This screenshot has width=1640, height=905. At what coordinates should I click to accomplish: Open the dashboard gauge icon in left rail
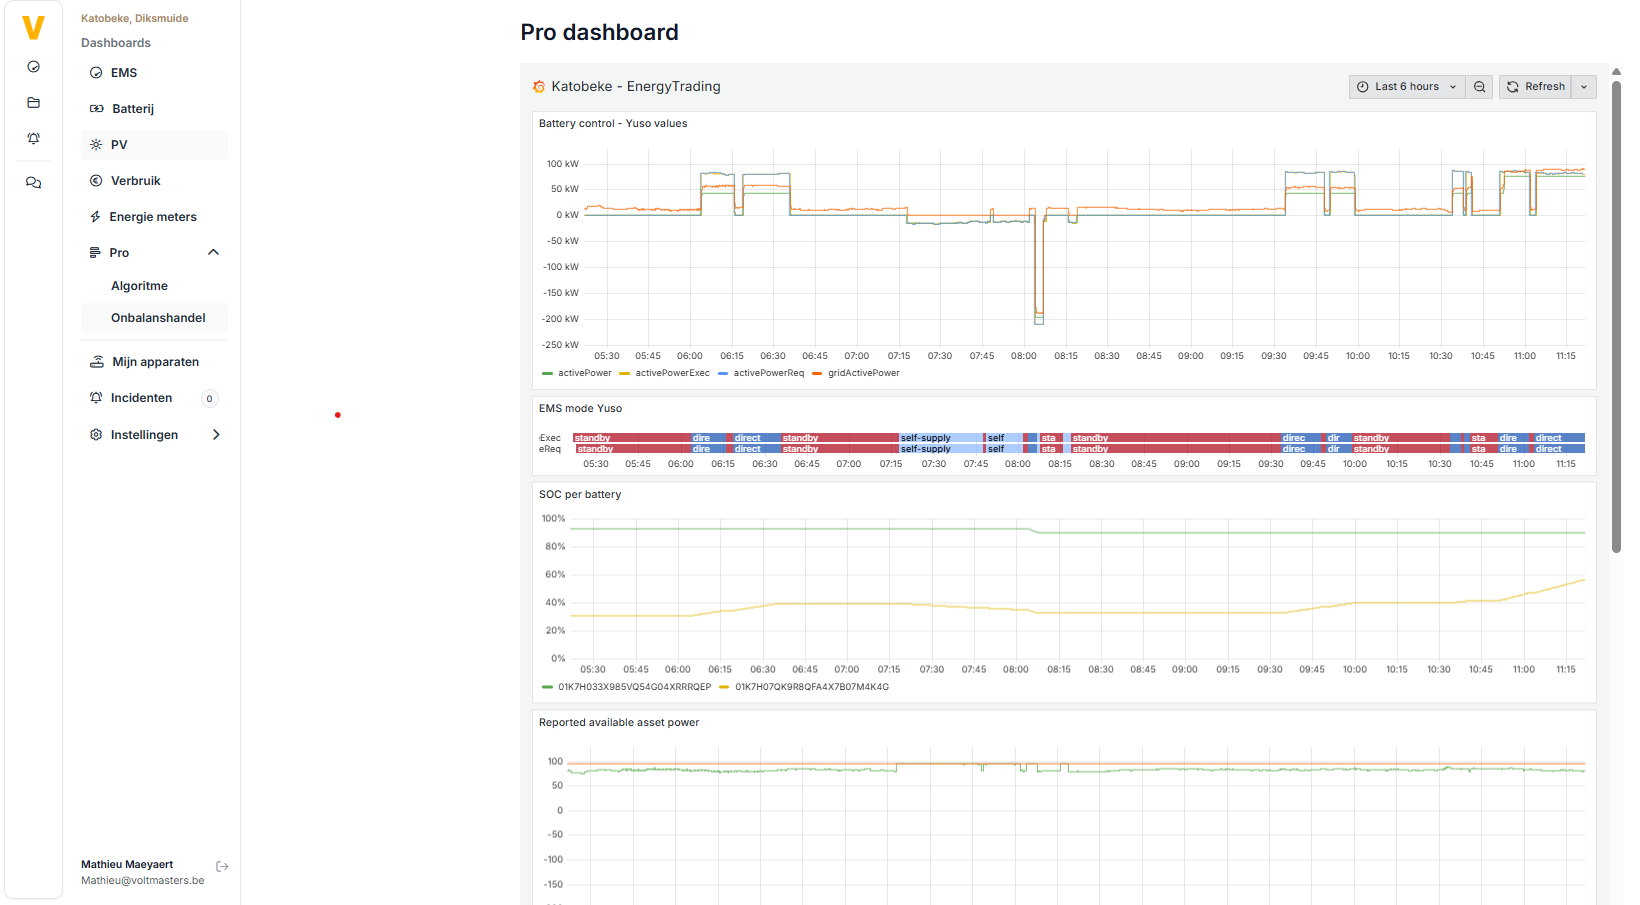click(33, 67)
